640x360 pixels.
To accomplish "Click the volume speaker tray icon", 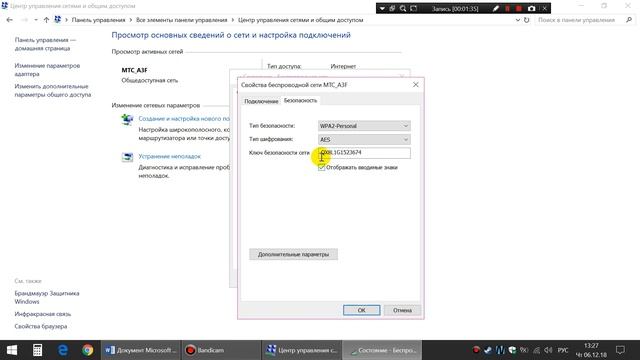I will (x=548, y=350).
